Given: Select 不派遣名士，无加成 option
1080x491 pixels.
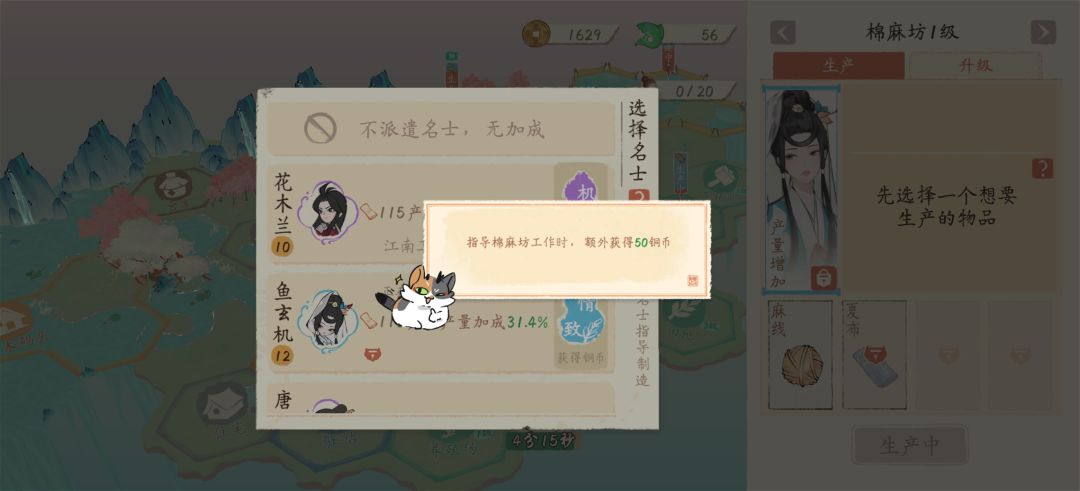Looking at the screenshot, I should 441,129.
